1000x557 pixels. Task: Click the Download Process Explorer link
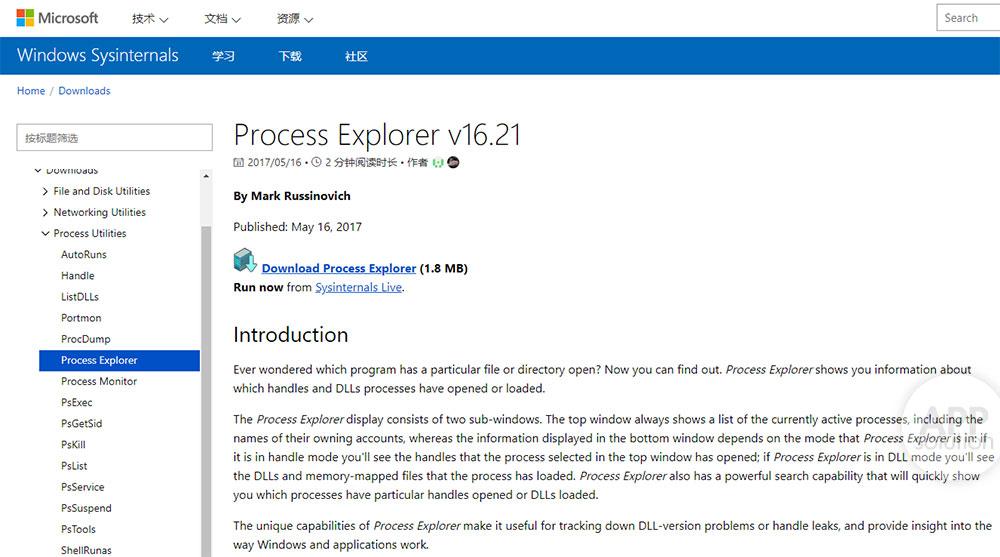click(339, 268)
